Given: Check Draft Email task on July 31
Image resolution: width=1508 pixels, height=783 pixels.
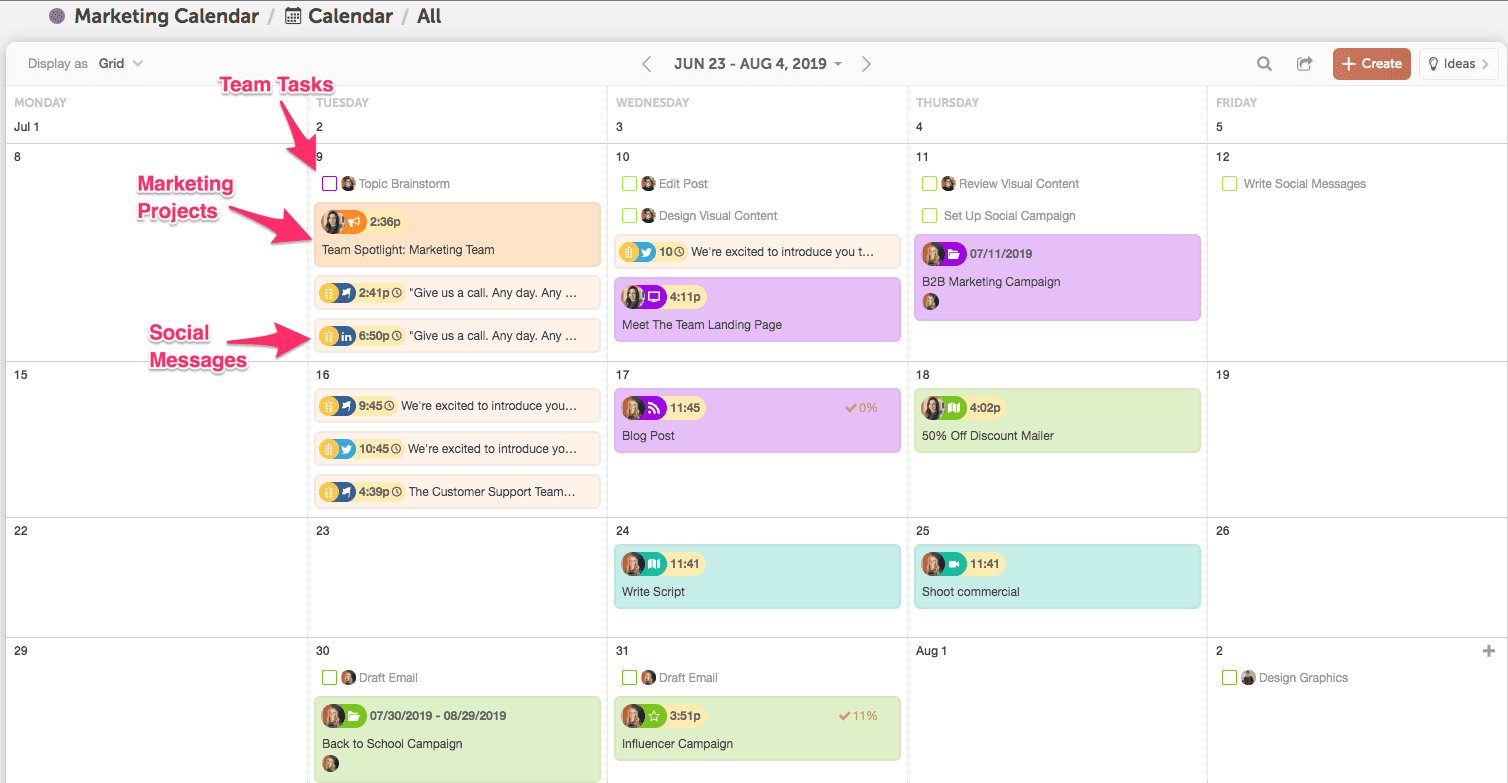Looking at the screenshot, I should click(x=629, y=678).
